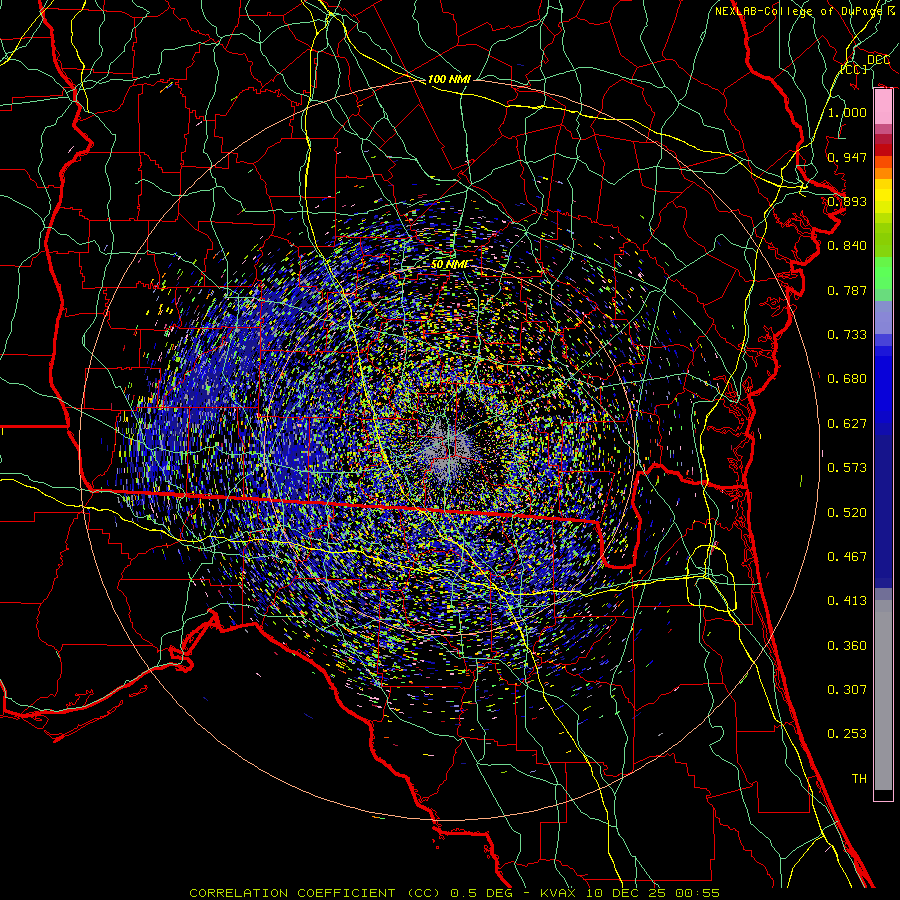This screenshot has width=900, height=900.
Task: Click the Correlation Coefficient KVAX caption
Action: [x=454, y=893]
